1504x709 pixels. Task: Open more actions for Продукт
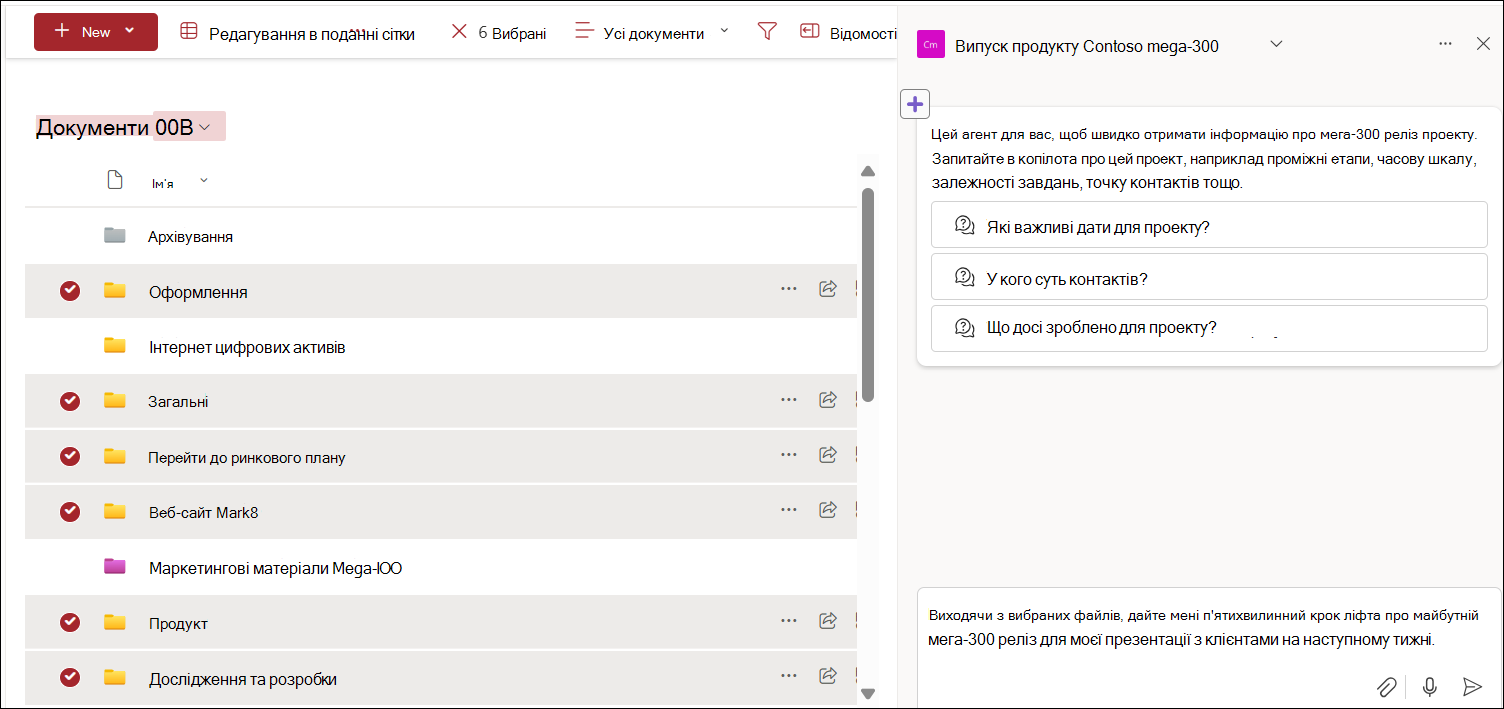pos(789,621)
